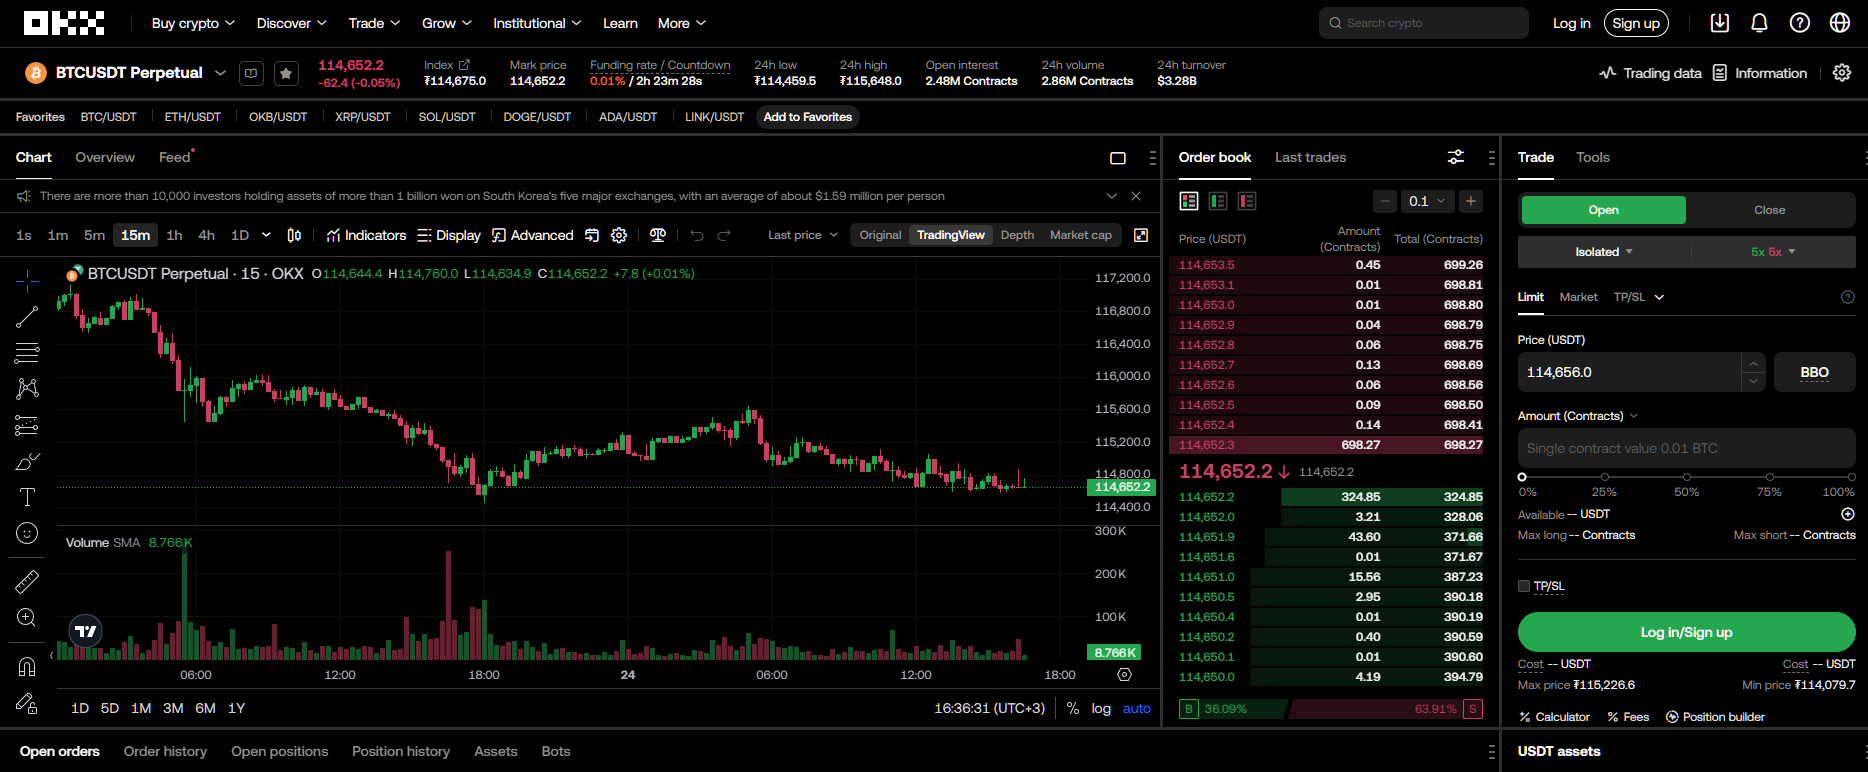Open order book filter settings icon
Viewport: 1868px width, 772px height.
[x=1456, y=157]
